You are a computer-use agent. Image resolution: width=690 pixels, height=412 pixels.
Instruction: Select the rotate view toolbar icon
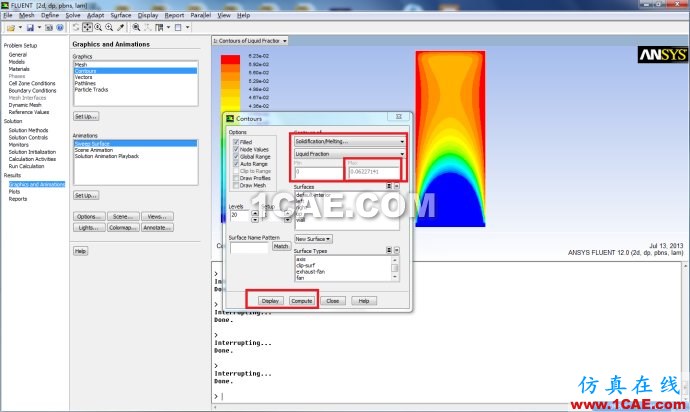point(76,27)
